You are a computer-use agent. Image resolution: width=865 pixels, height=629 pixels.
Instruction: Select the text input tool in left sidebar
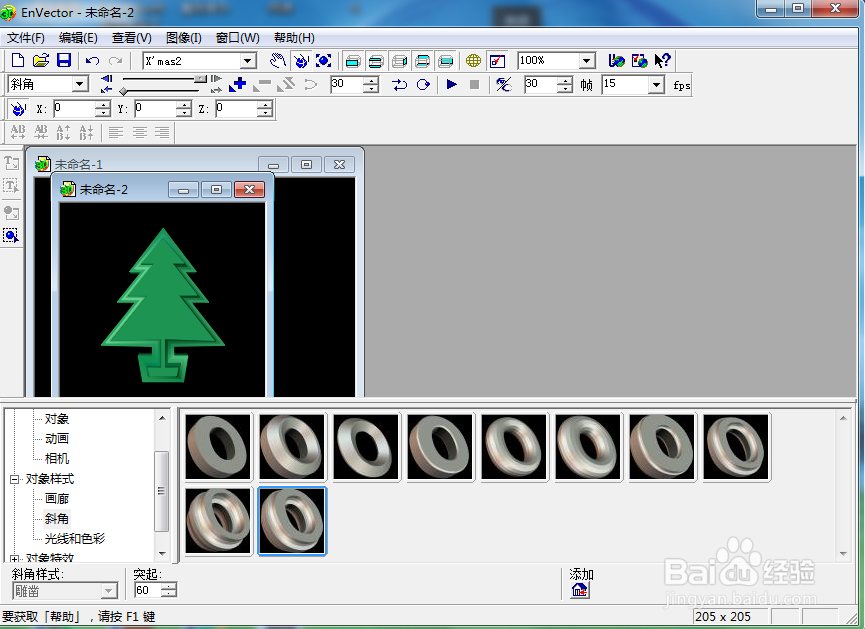[x=12, y=163]
